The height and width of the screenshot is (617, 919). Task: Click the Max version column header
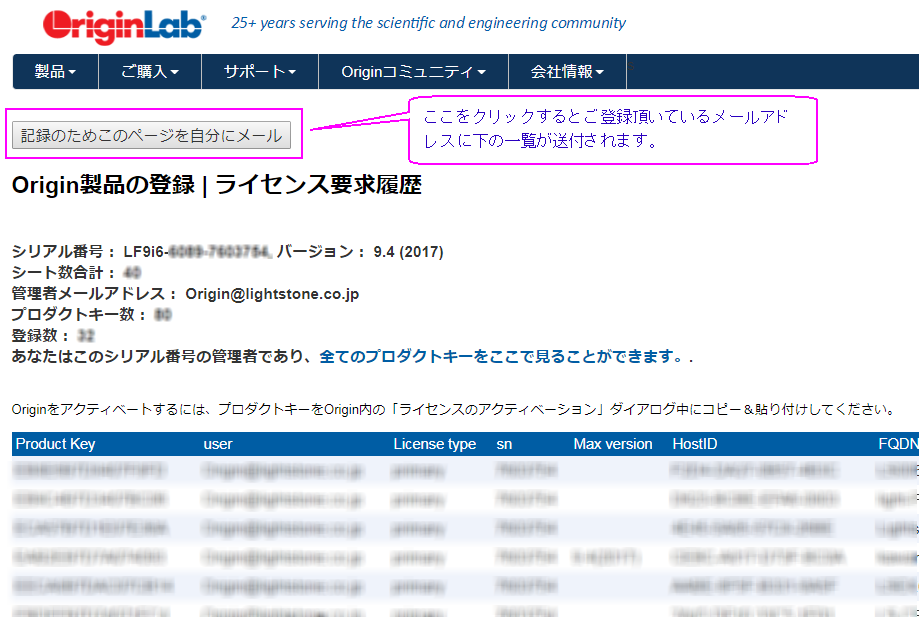click(612, 444)
